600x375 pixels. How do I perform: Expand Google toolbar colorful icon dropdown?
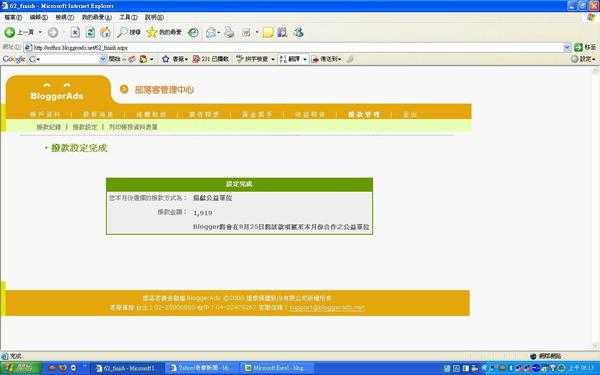point(152,59)
